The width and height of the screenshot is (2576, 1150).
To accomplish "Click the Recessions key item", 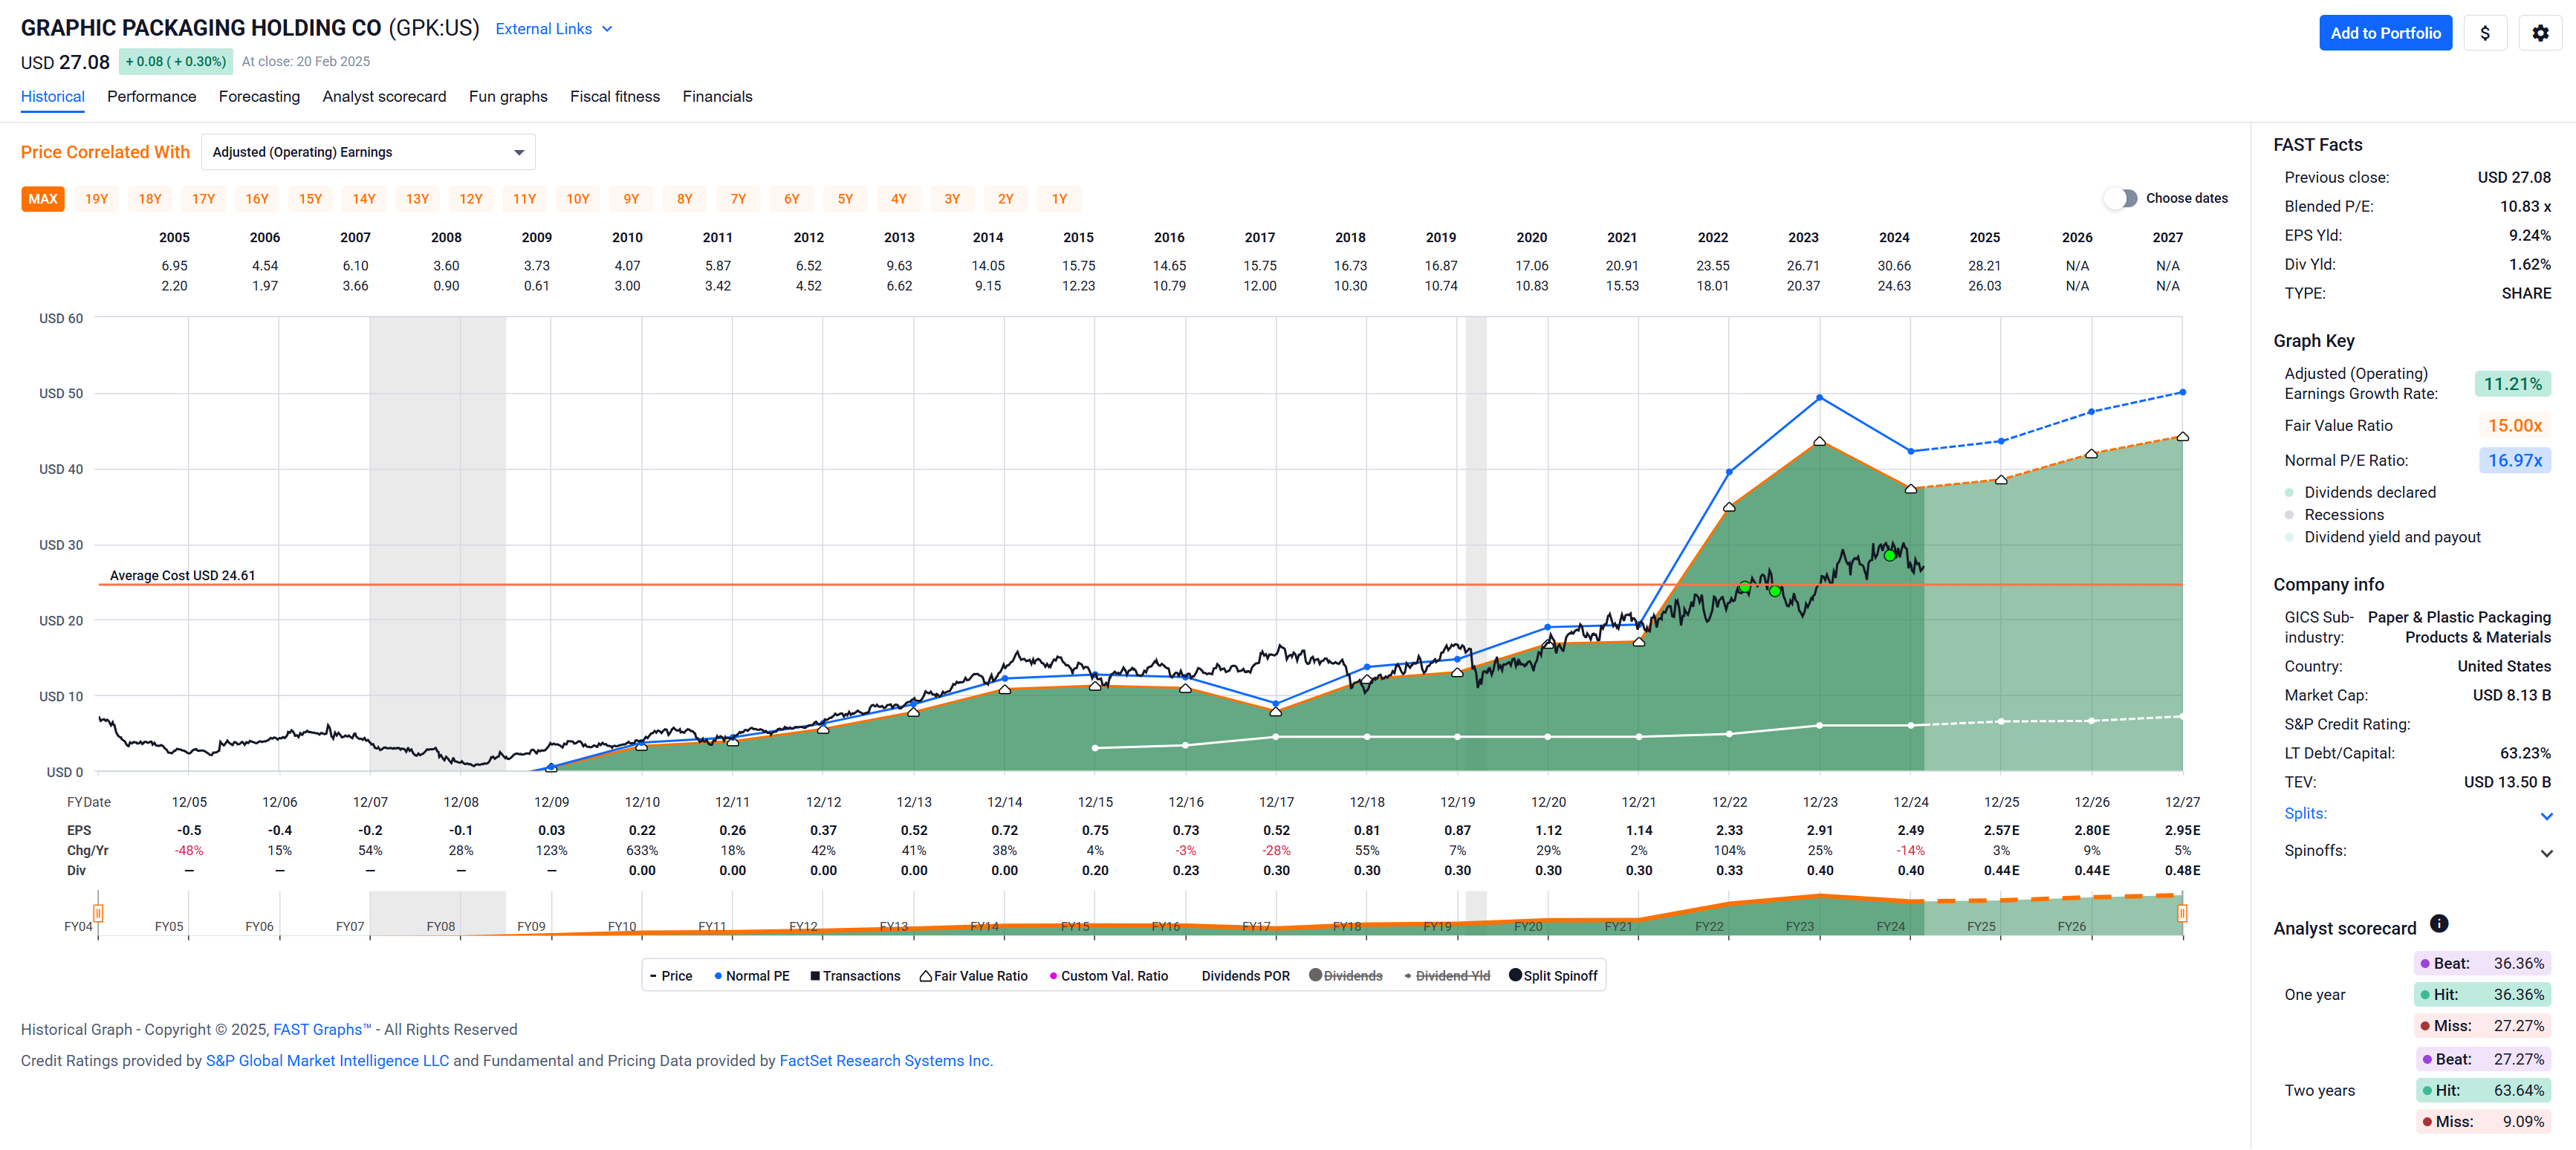I will click(x=2334, y=515).
